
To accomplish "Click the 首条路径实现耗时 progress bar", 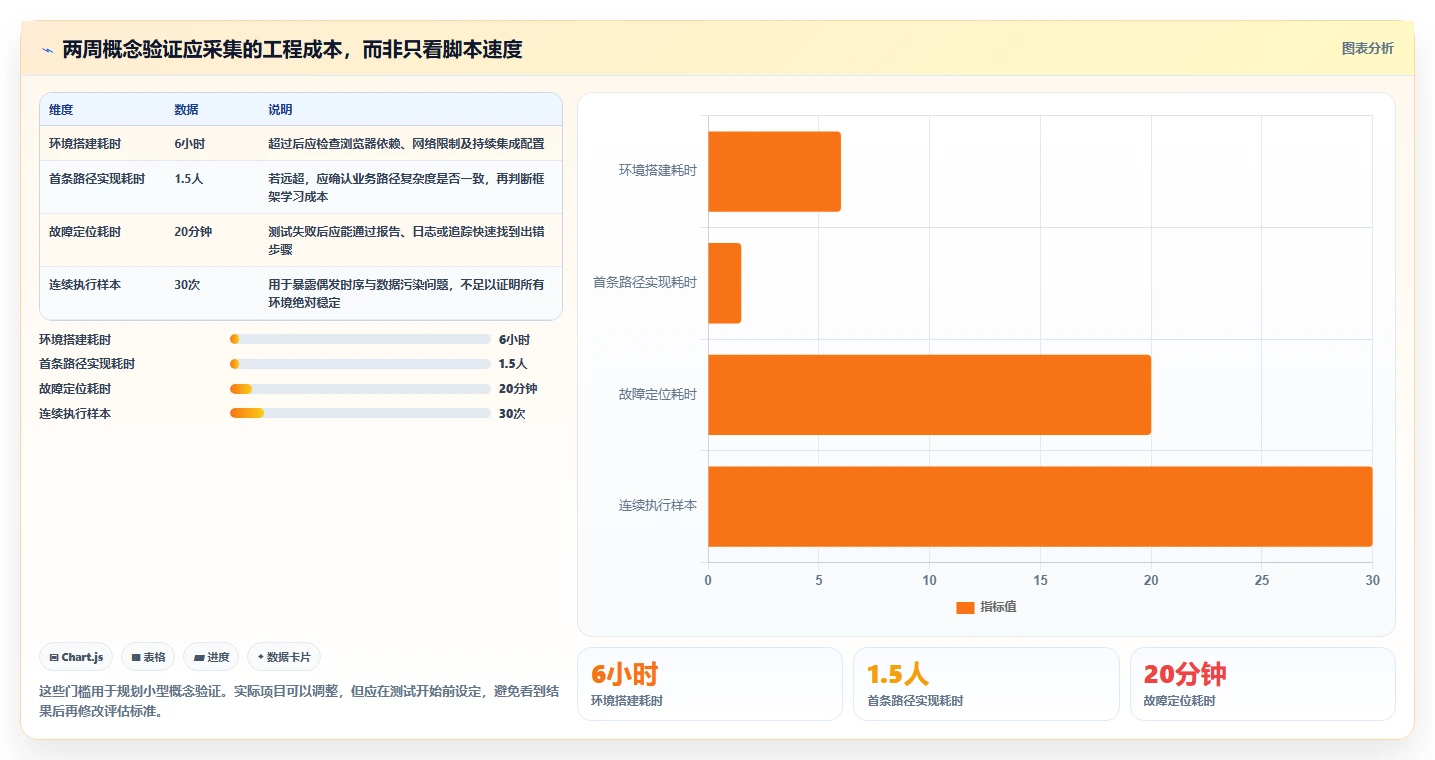I will click(360, 364).
